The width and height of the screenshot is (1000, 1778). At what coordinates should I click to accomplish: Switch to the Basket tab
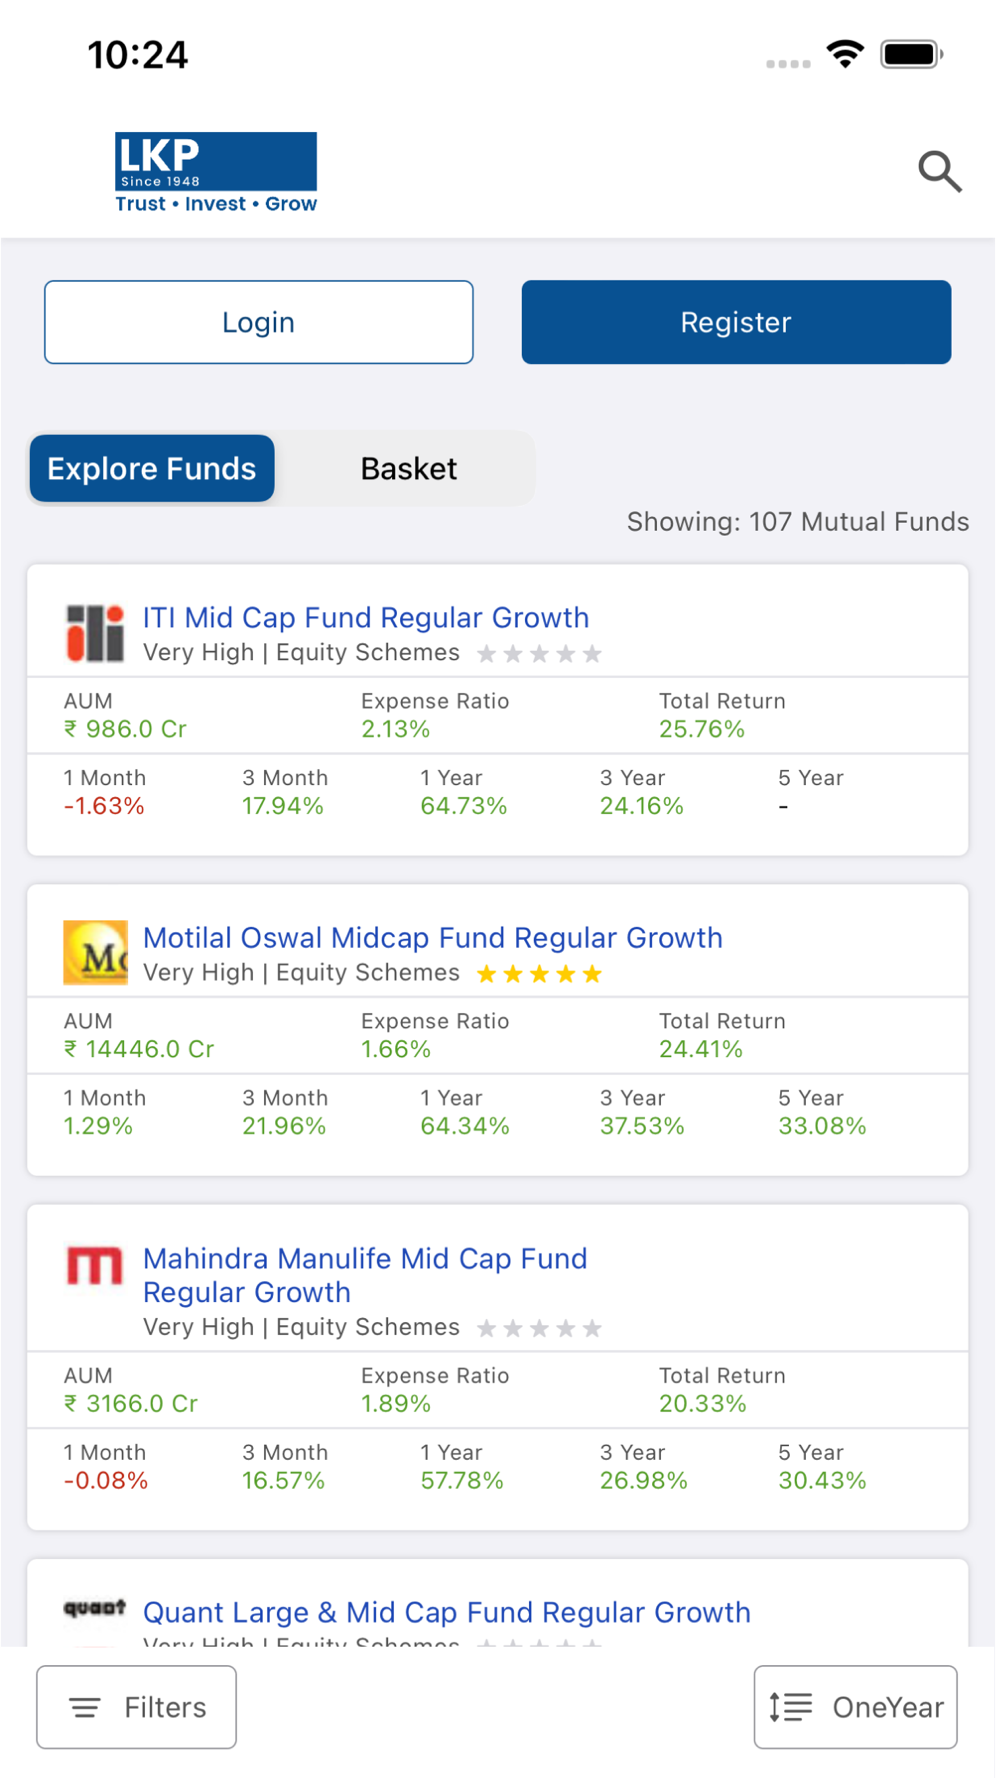(x=408, y=468)
